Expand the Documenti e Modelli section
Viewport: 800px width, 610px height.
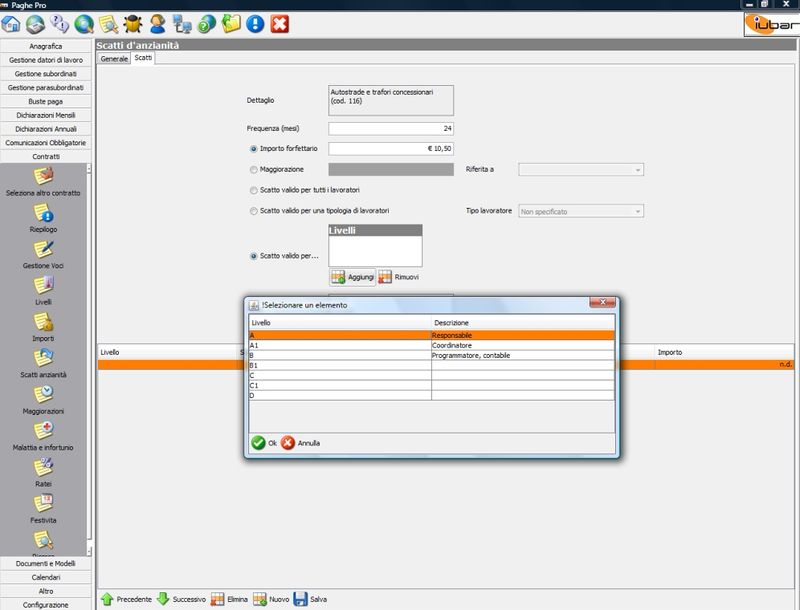46,564
